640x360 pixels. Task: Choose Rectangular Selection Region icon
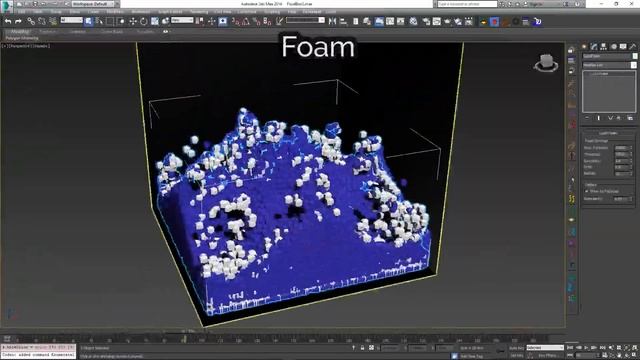(x=110, y=21)
